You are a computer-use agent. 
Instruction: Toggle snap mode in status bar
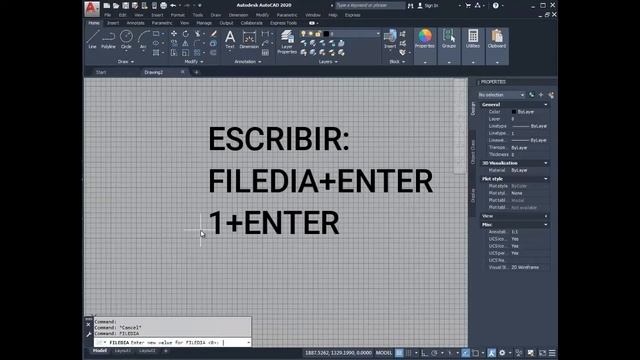(408, 353)
